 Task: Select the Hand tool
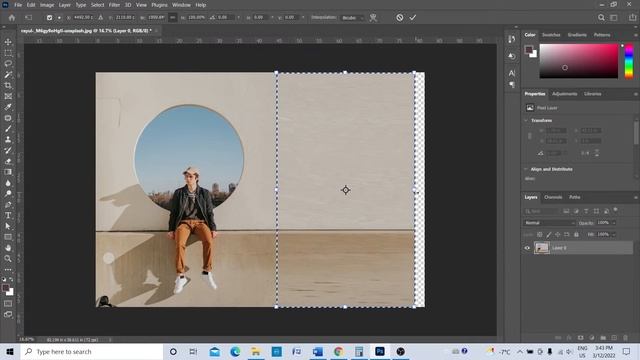coord(8,248)
